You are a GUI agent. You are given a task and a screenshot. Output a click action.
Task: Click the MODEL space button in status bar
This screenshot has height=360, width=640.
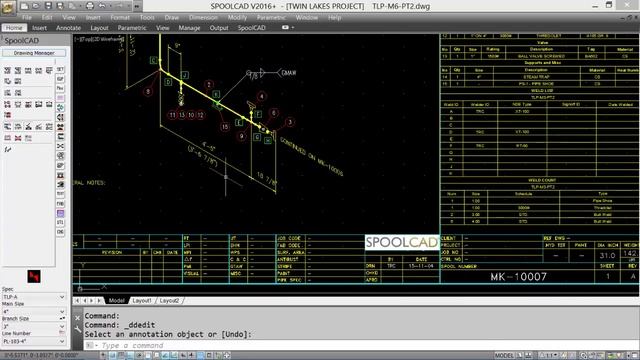pos(504,356)
